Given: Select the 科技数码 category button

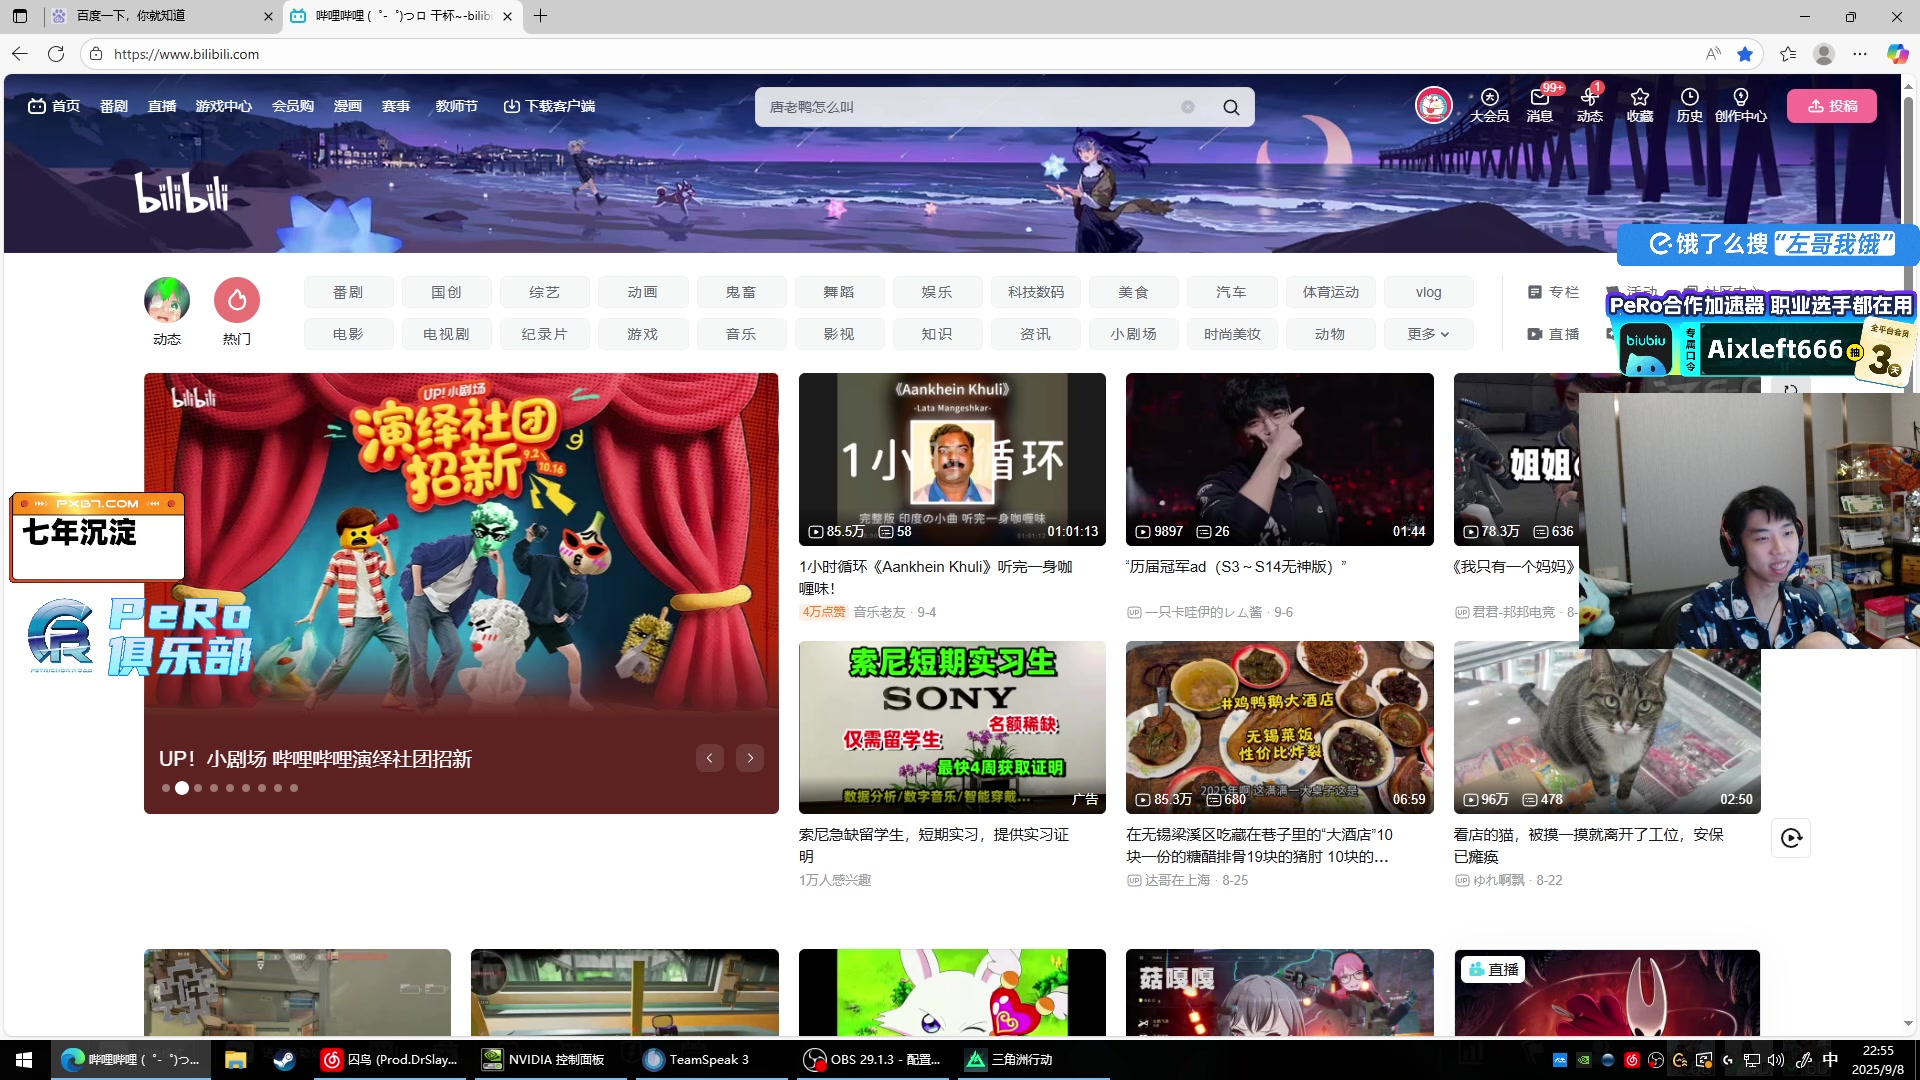Looking at the screenshot, I should tap(1036, 292).
